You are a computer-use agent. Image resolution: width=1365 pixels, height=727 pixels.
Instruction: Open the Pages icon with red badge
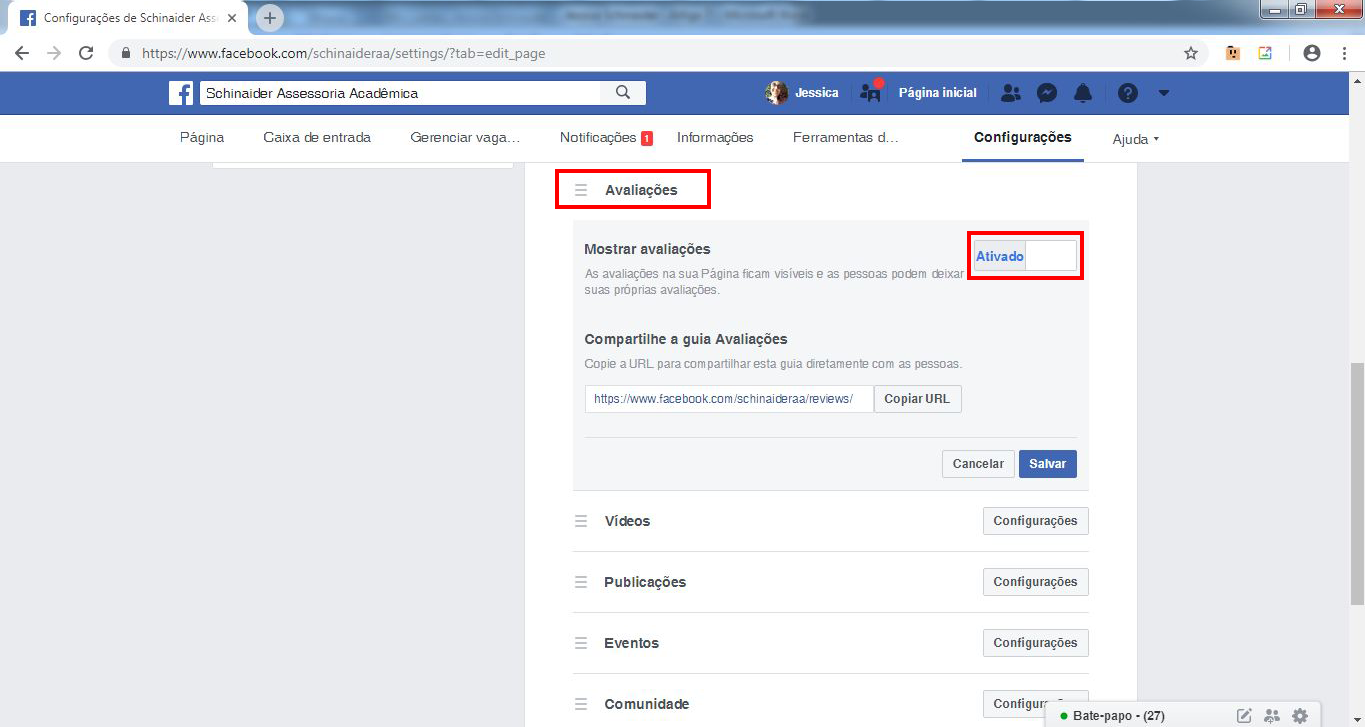click(871, 92)
